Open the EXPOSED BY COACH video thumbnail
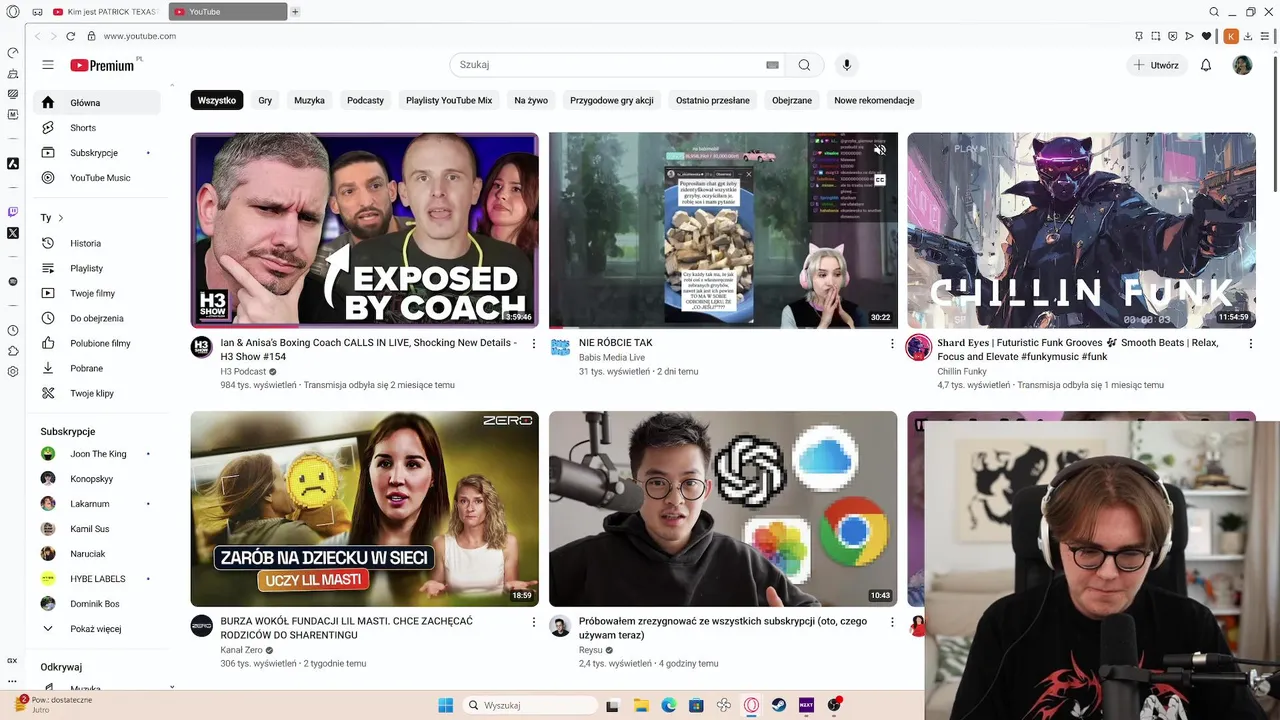This screenshot has height=720, width=1280. pyautogui.click(x=364, y=230)
